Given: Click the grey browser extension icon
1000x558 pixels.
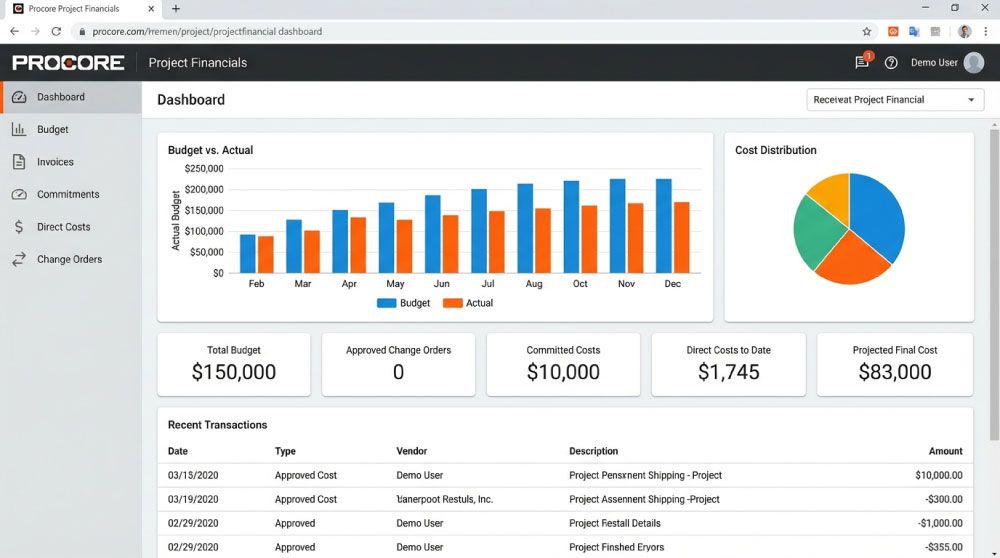Looking at the screenshot, I should (x=936, y=31).
